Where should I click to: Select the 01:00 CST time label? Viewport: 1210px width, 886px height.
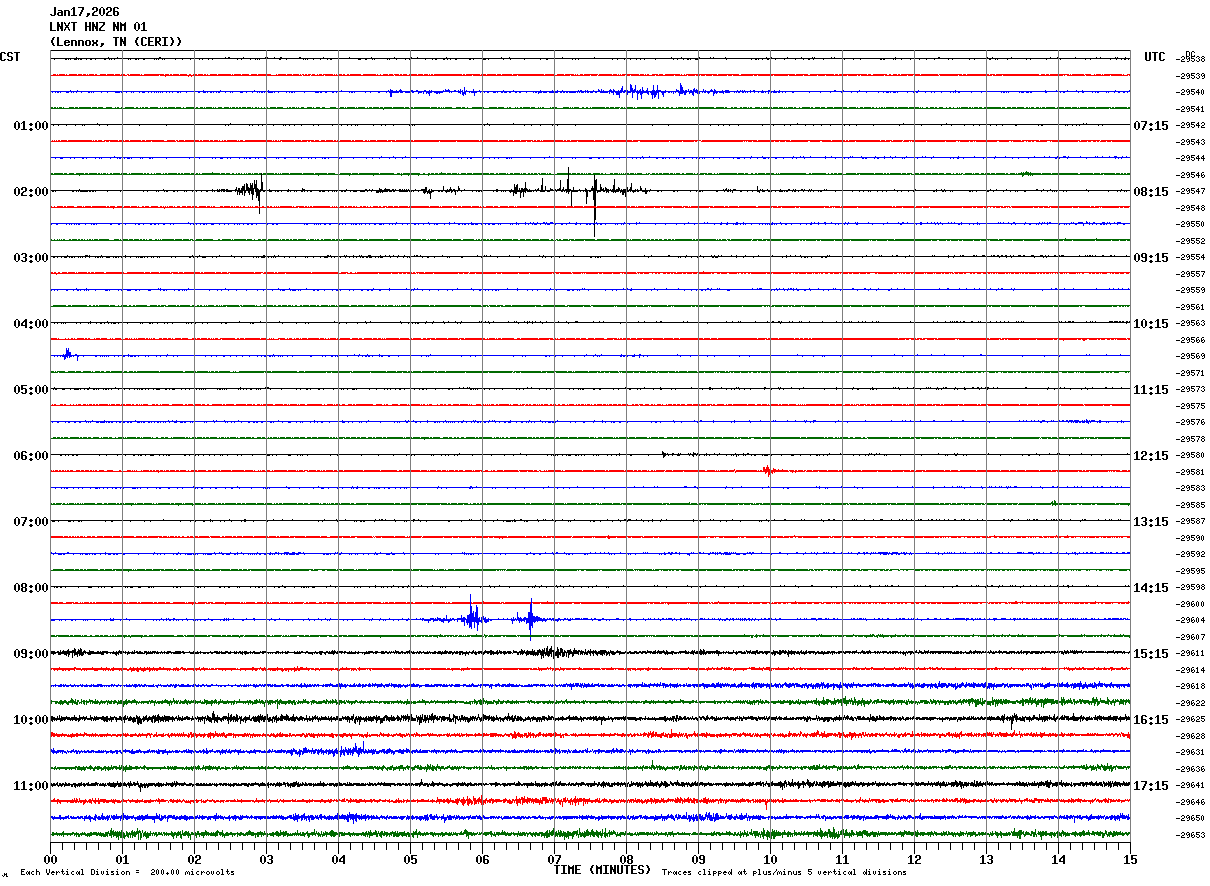tap(31, 126)
